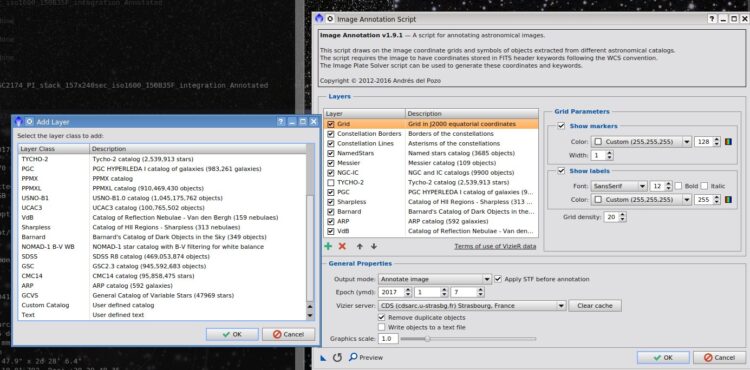750x370 pixels.
Task: Adjust Grid density 20 stepper
Action: click(x=622, y=217)
